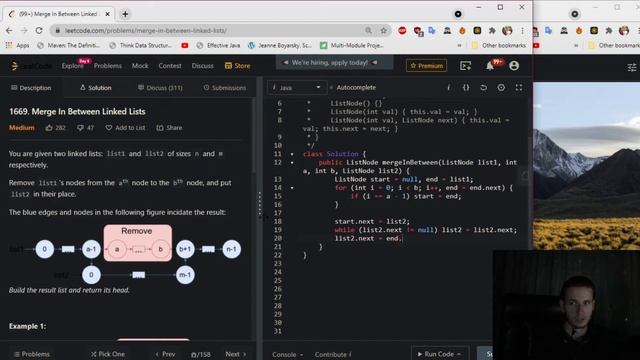Close the Merge In Between Linked tab

click(x=107, y=14)
